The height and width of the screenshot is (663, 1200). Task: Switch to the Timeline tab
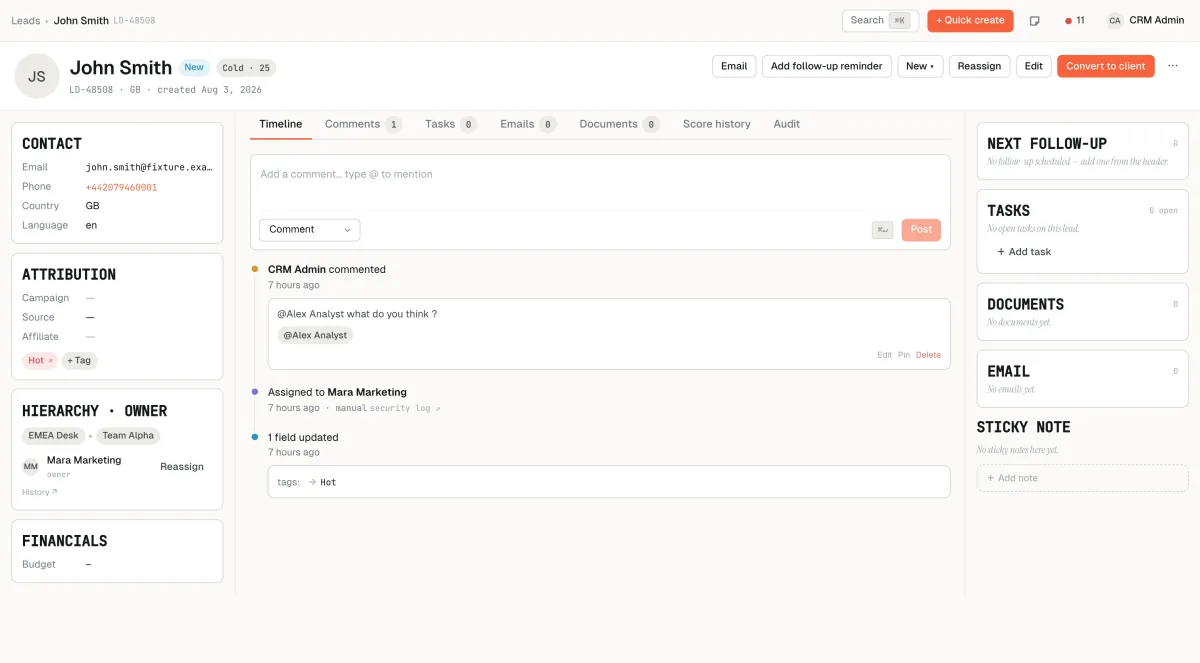coord(280,124)
